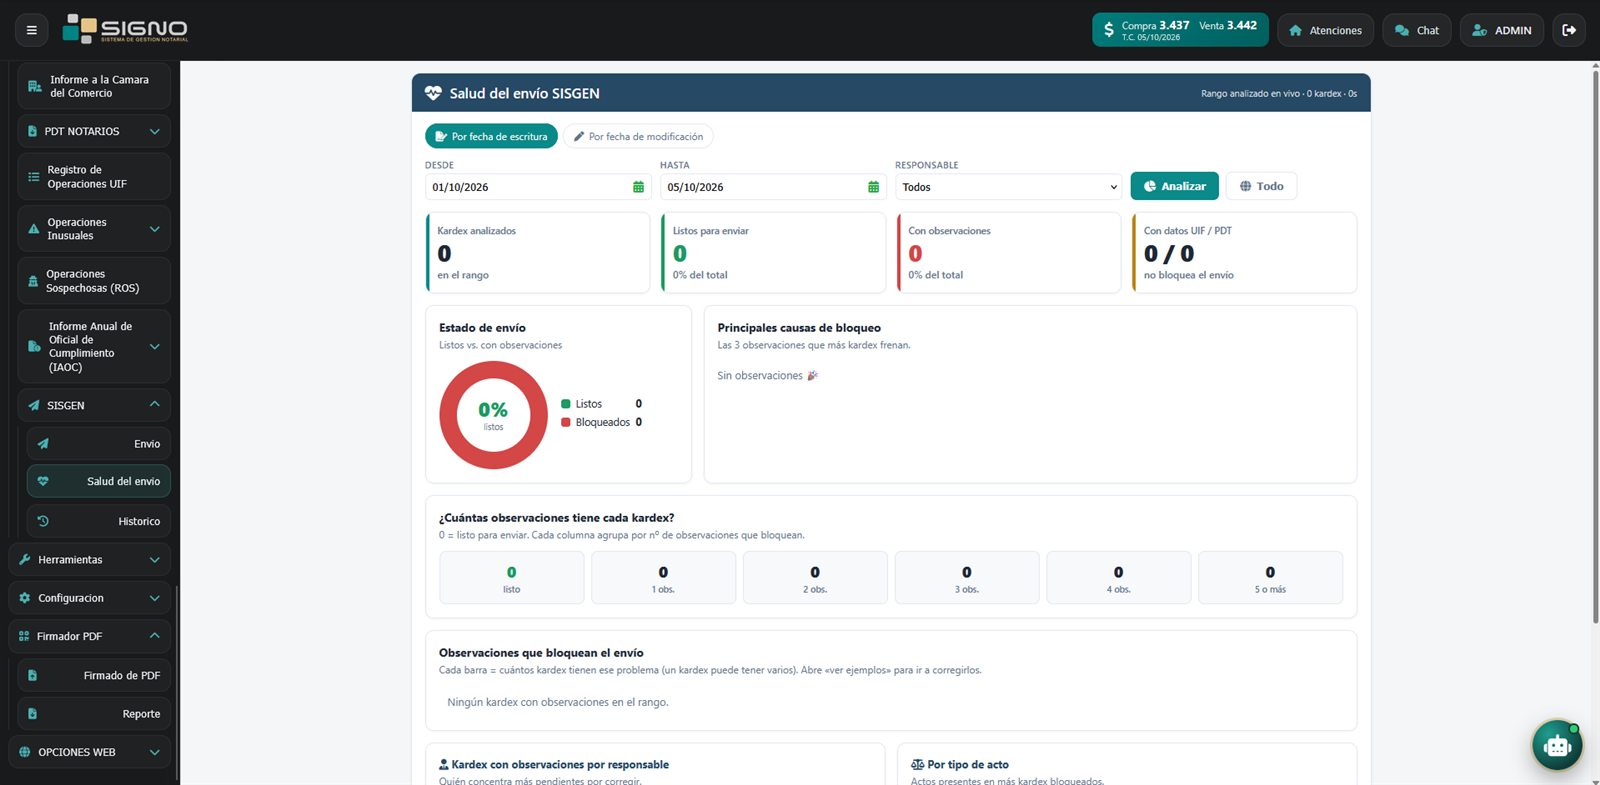This screenshot has height=785, width=1600.
Task: Open the HASTA date calendar icon
Action: click(873, 187)
